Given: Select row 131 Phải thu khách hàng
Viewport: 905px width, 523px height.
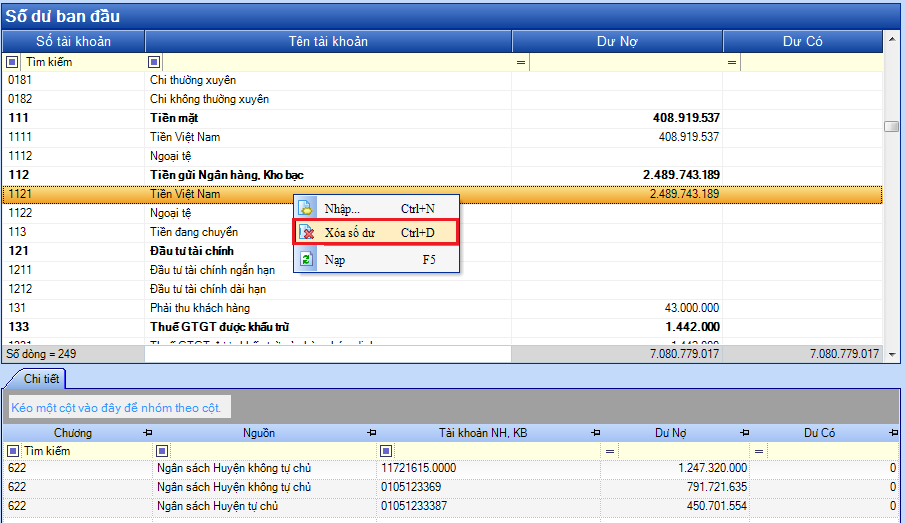Looking at the screenshot, I should (442, 308).
